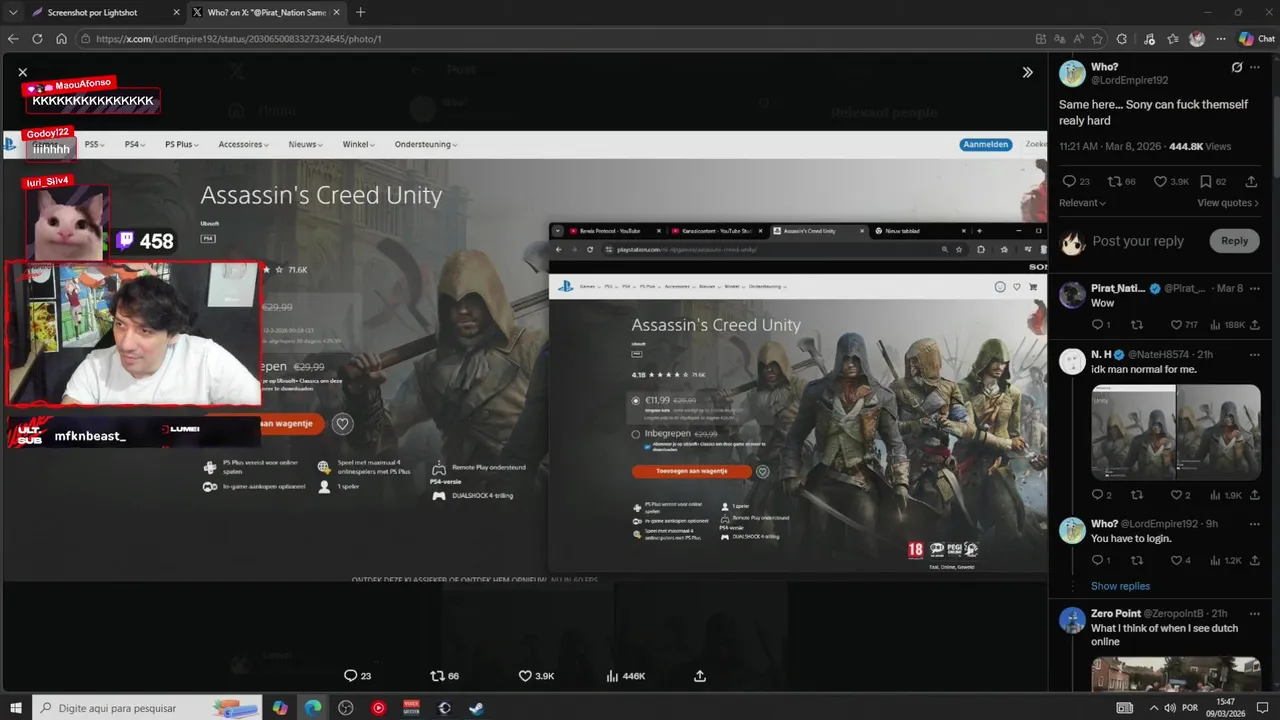Select the €11,99 price radio option
The width and height of the screenshot is (1280, 720).
[636, 400]
